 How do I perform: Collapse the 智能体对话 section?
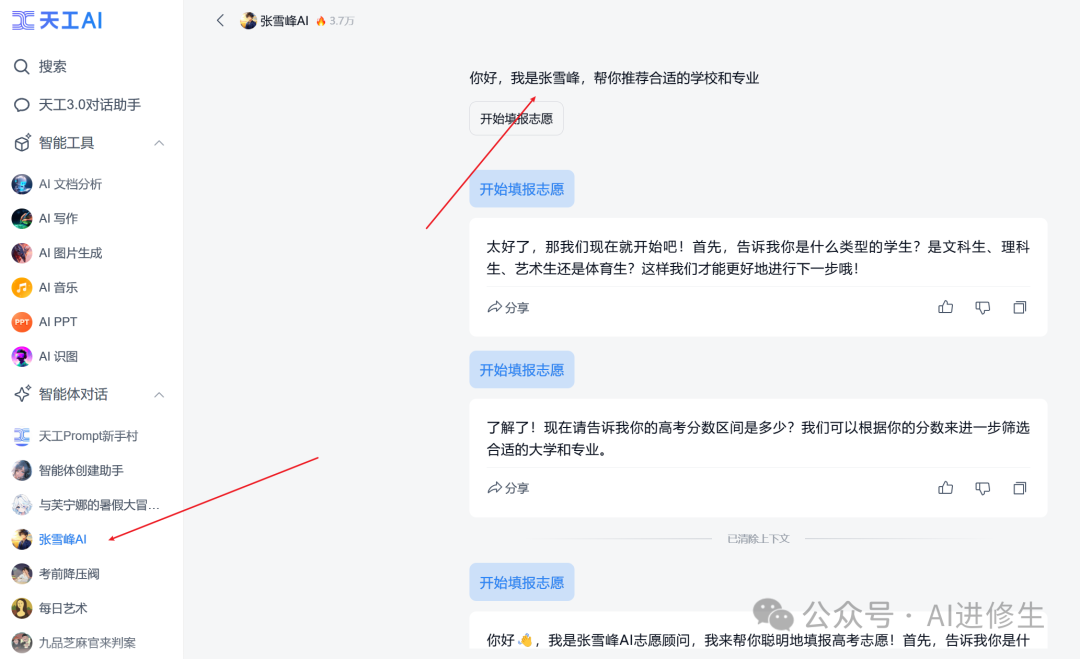click(x=159, y=394)
